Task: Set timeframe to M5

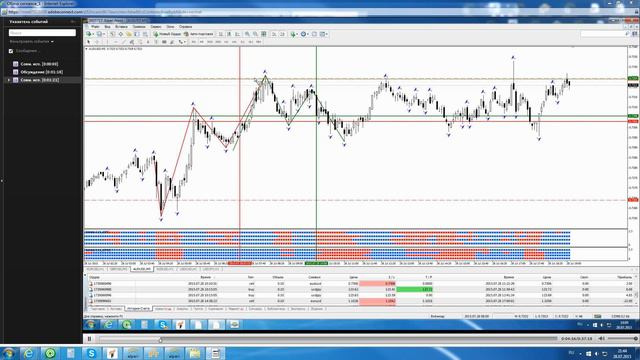Action: click(x=202, y=42)
